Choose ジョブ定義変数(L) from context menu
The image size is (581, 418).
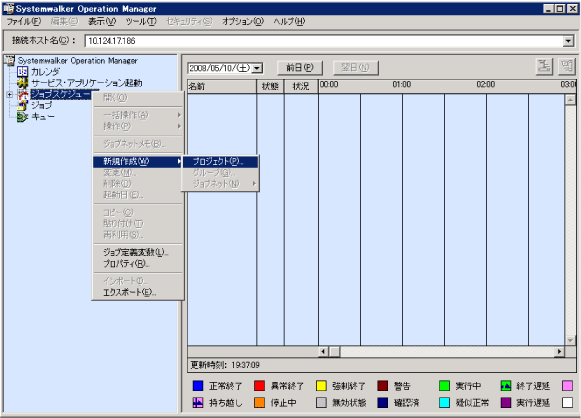click(137, 252)
